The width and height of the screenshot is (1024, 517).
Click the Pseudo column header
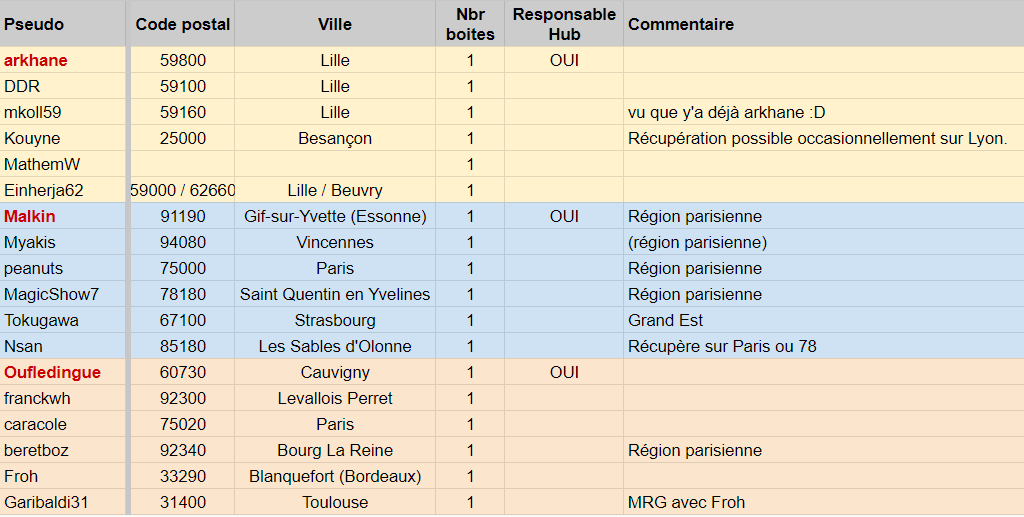[34, 24]
